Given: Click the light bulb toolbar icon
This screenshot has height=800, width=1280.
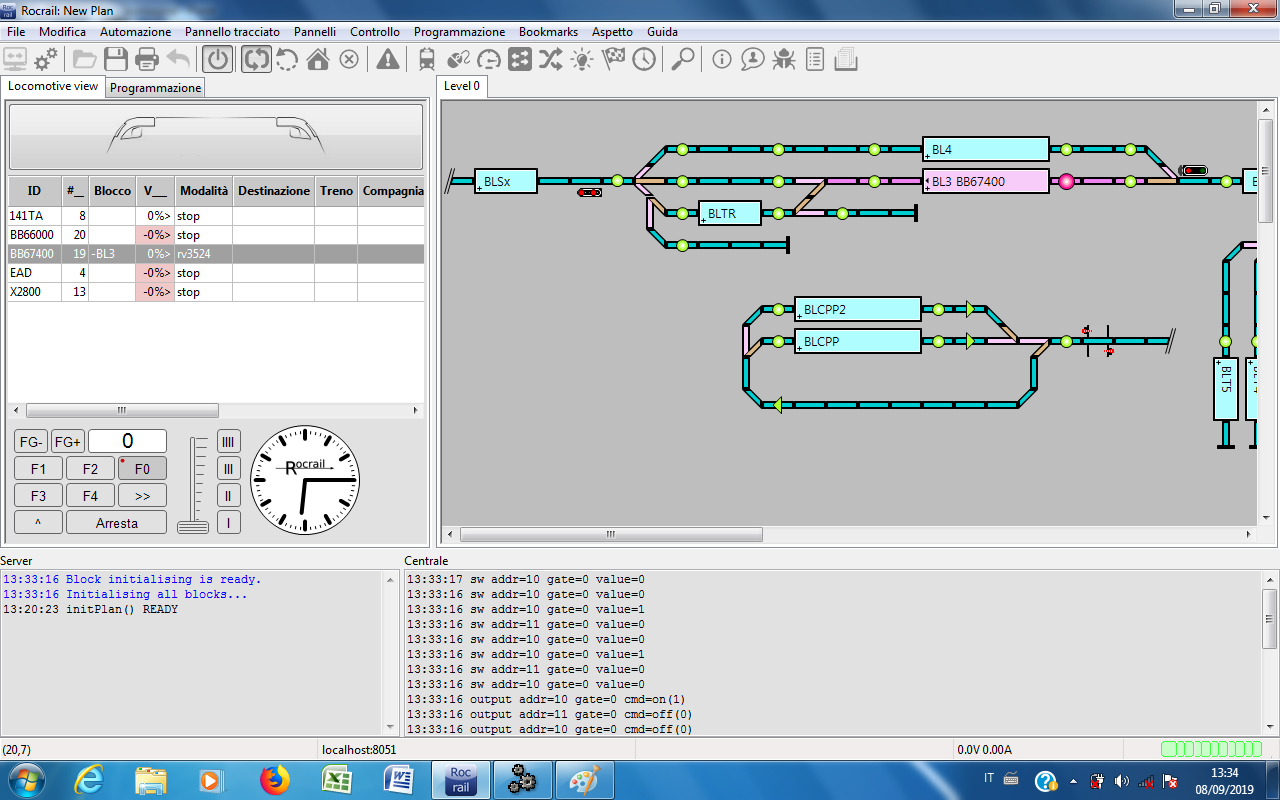Looking at the screenshot, I should point(582,59).
